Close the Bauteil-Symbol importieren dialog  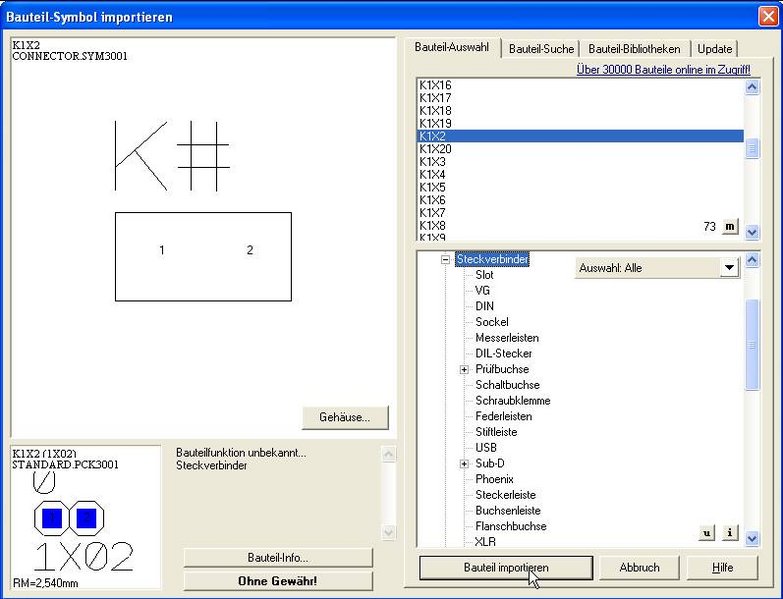(x=765, y=17)
